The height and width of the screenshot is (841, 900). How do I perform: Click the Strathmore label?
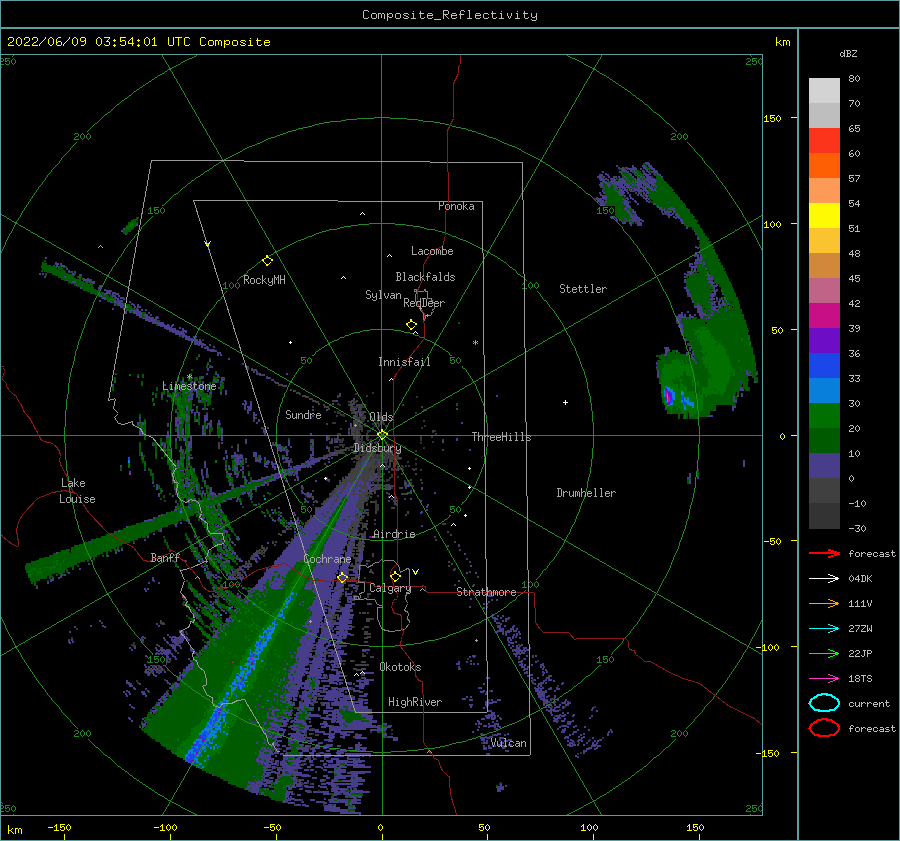coord(486,592)
